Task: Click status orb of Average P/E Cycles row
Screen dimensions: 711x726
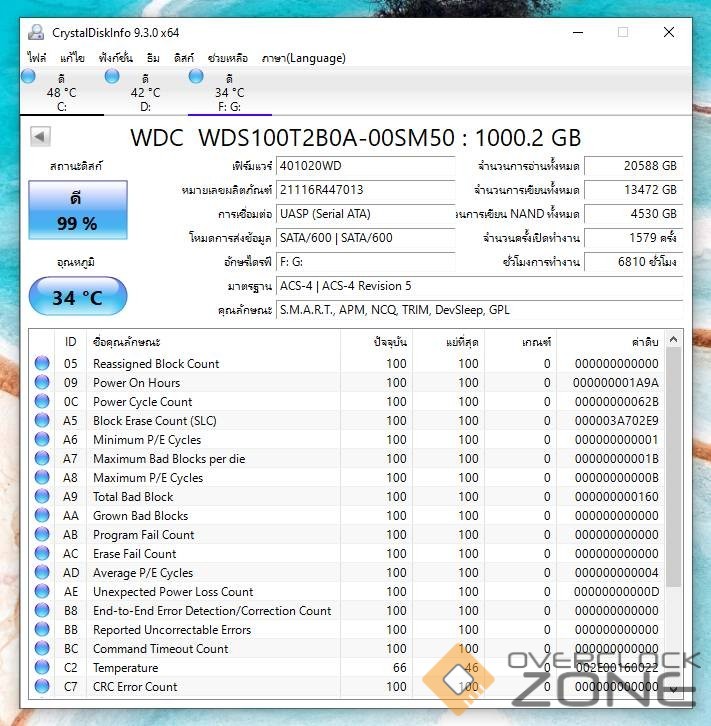Action: pos(42,572)
